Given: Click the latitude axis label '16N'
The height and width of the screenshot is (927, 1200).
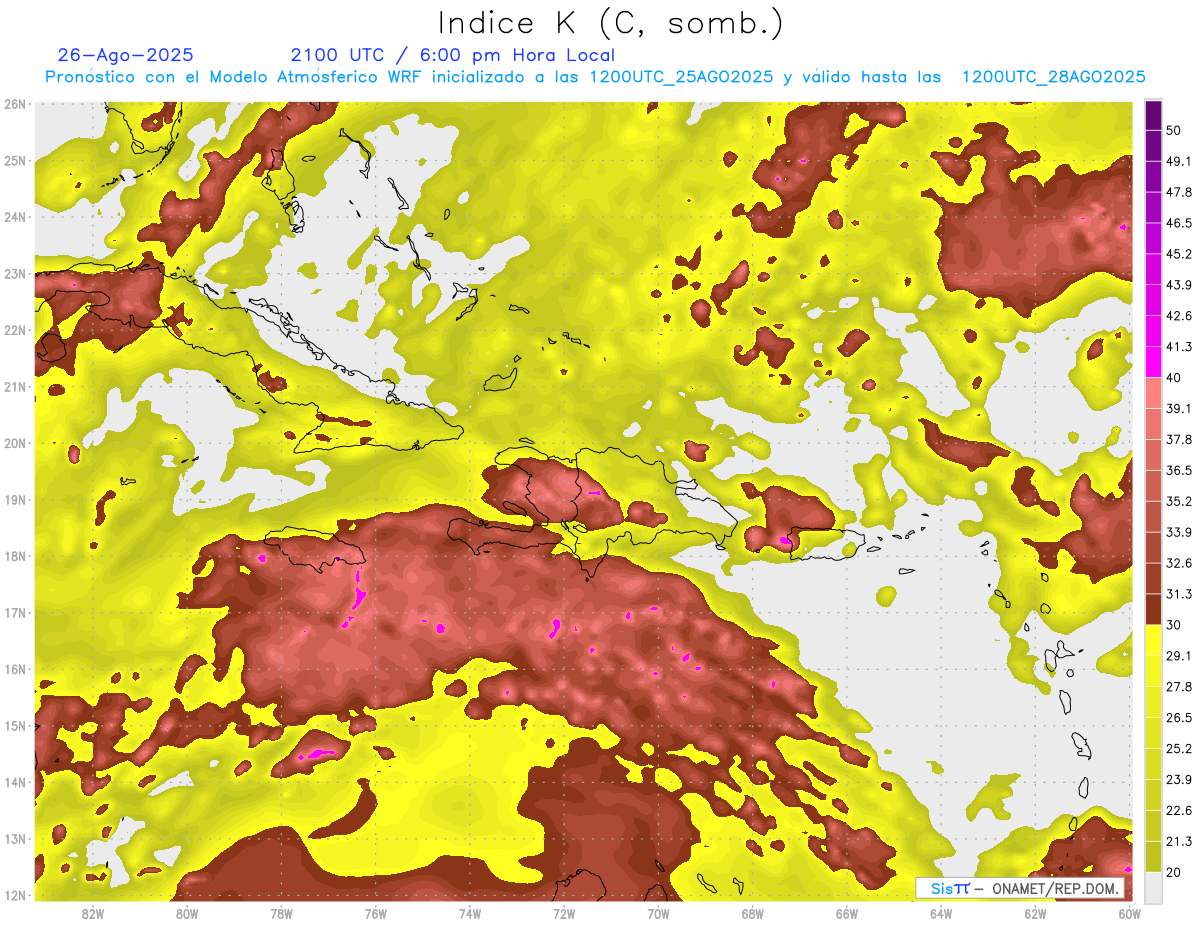Looking at the screenshot, I should pyautogui.click(x=14, y=669).
